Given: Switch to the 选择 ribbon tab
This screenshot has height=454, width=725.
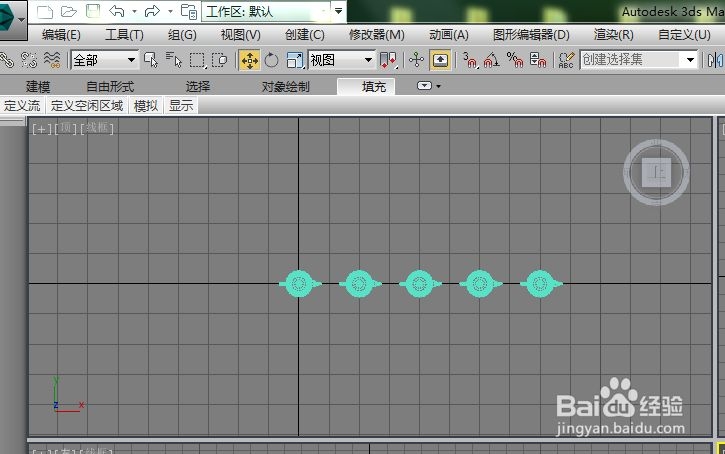Looking at the screenshot, I should 197,86.
